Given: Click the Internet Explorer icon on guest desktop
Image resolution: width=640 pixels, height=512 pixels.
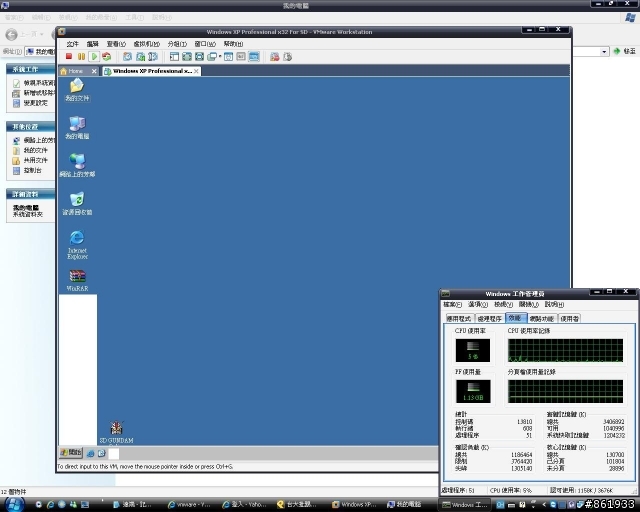Looking at the screenshot, I should (77, 244).
